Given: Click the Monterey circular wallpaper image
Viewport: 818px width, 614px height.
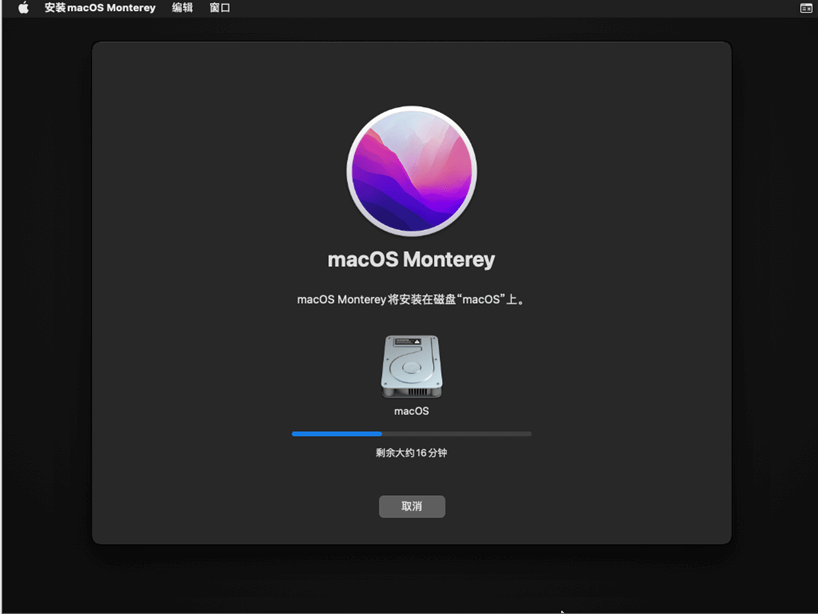Looking at the screenshot, I should point(411,168).
